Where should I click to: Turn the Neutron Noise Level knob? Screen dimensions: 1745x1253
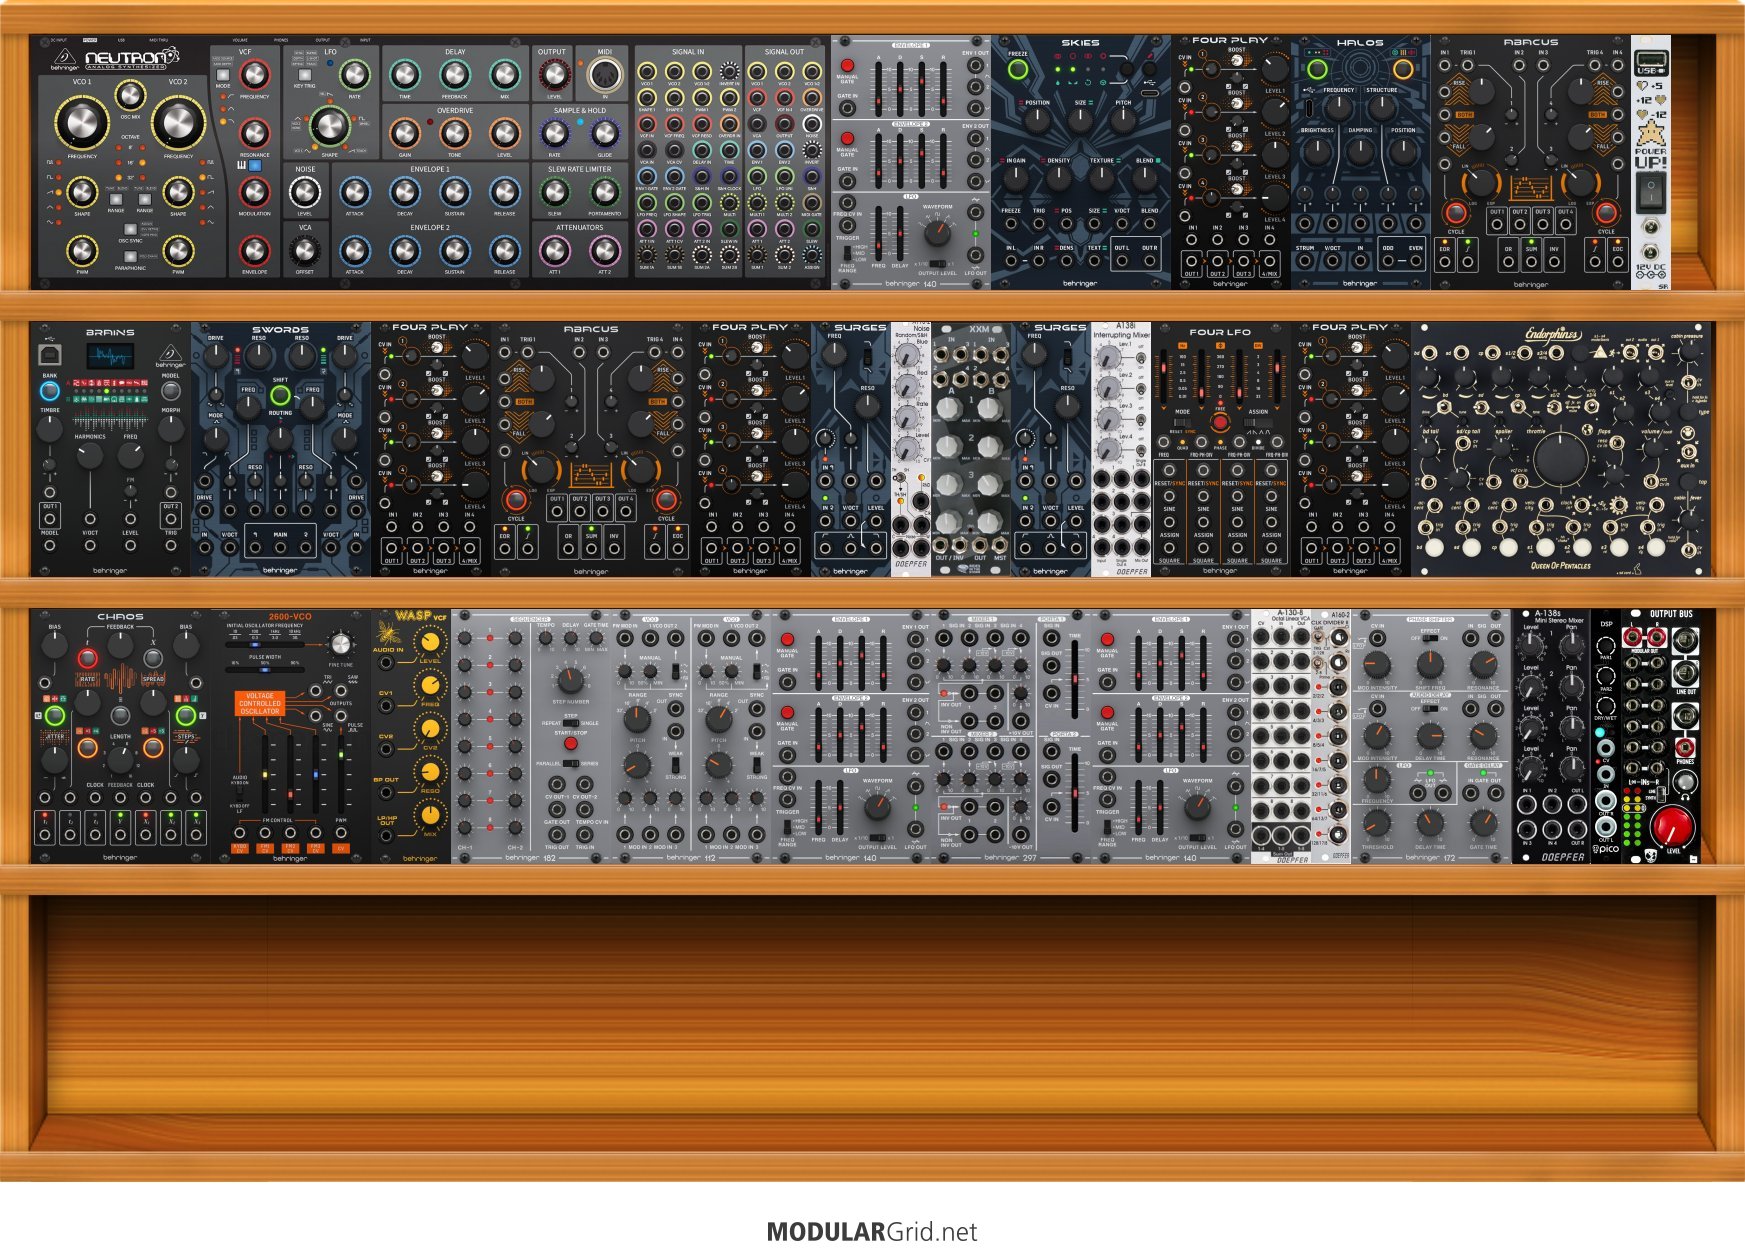(x=305, y=191)
